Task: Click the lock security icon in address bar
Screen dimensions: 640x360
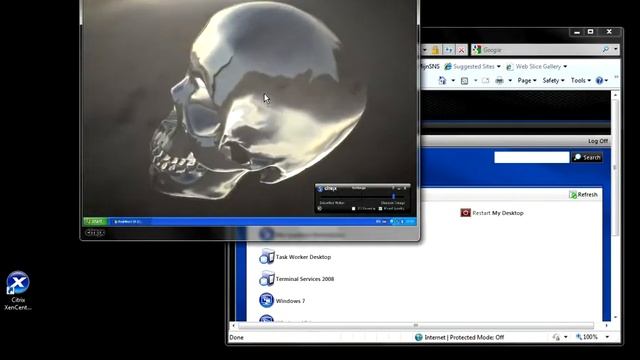Action: (436, 50)
